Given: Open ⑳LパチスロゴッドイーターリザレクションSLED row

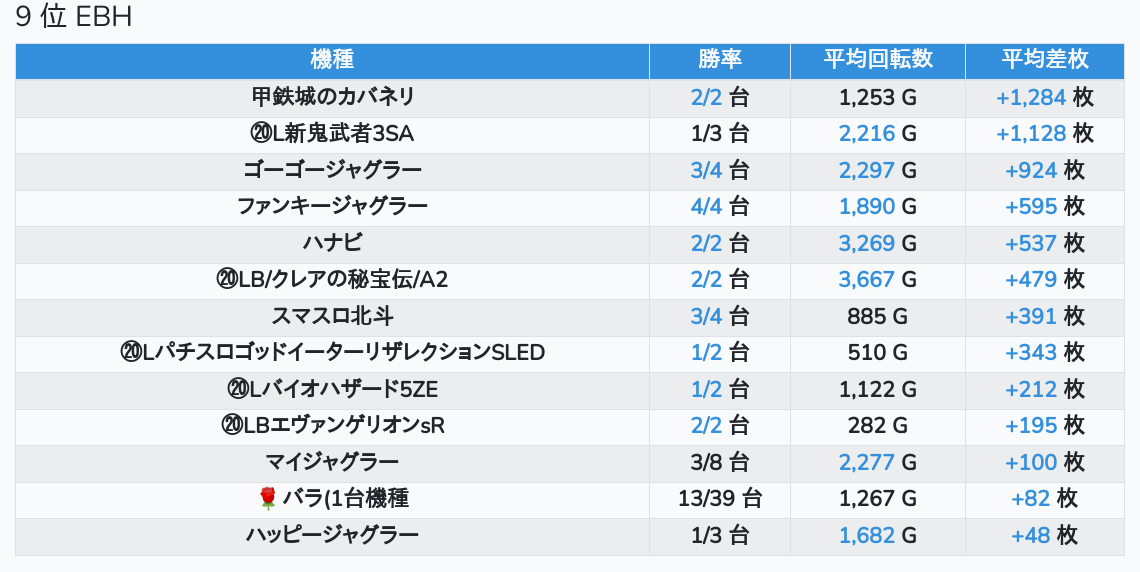Looking at the screenshot, I should click(x=332, y=352).
